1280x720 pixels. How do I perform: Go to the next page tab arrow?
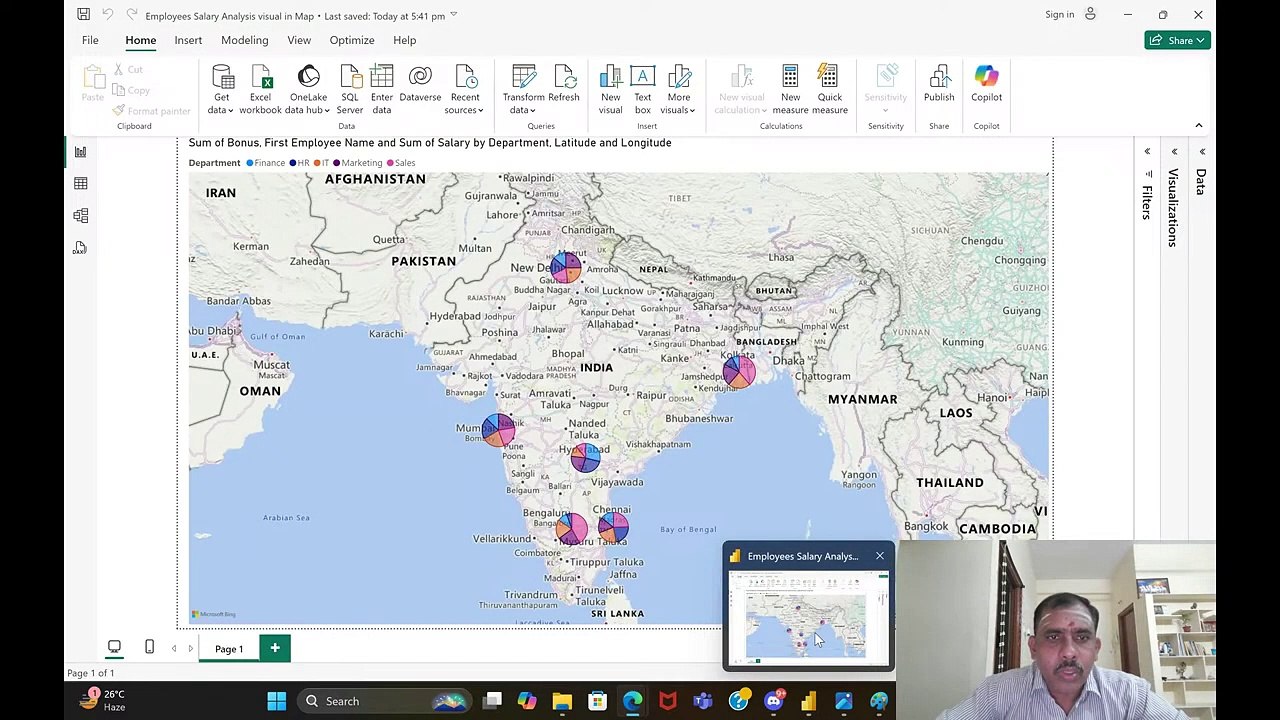[190, 648]
